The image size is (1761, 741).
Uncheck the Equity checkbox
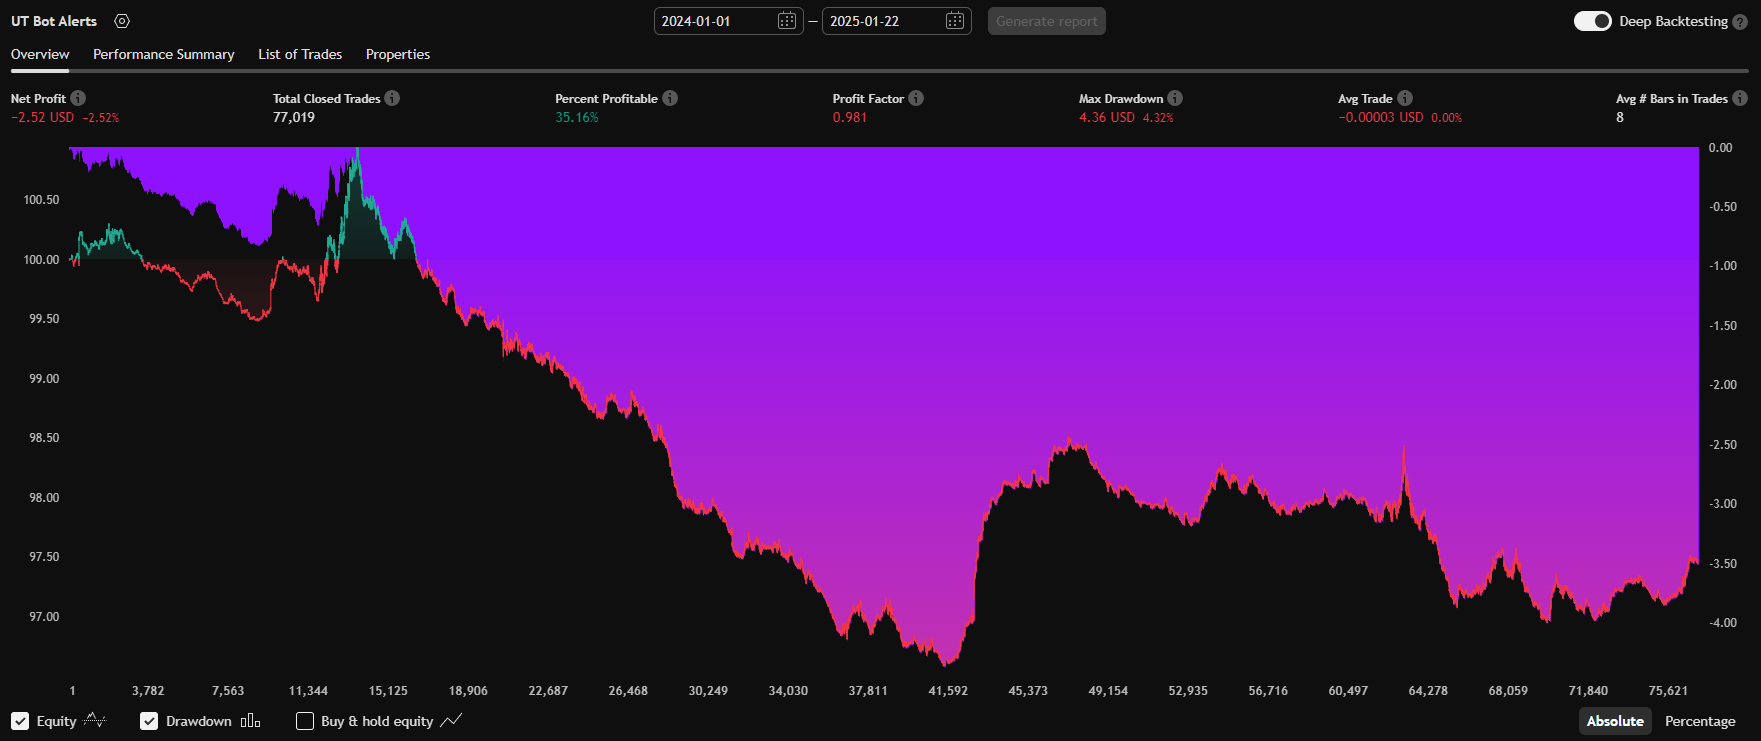(20, 721)
